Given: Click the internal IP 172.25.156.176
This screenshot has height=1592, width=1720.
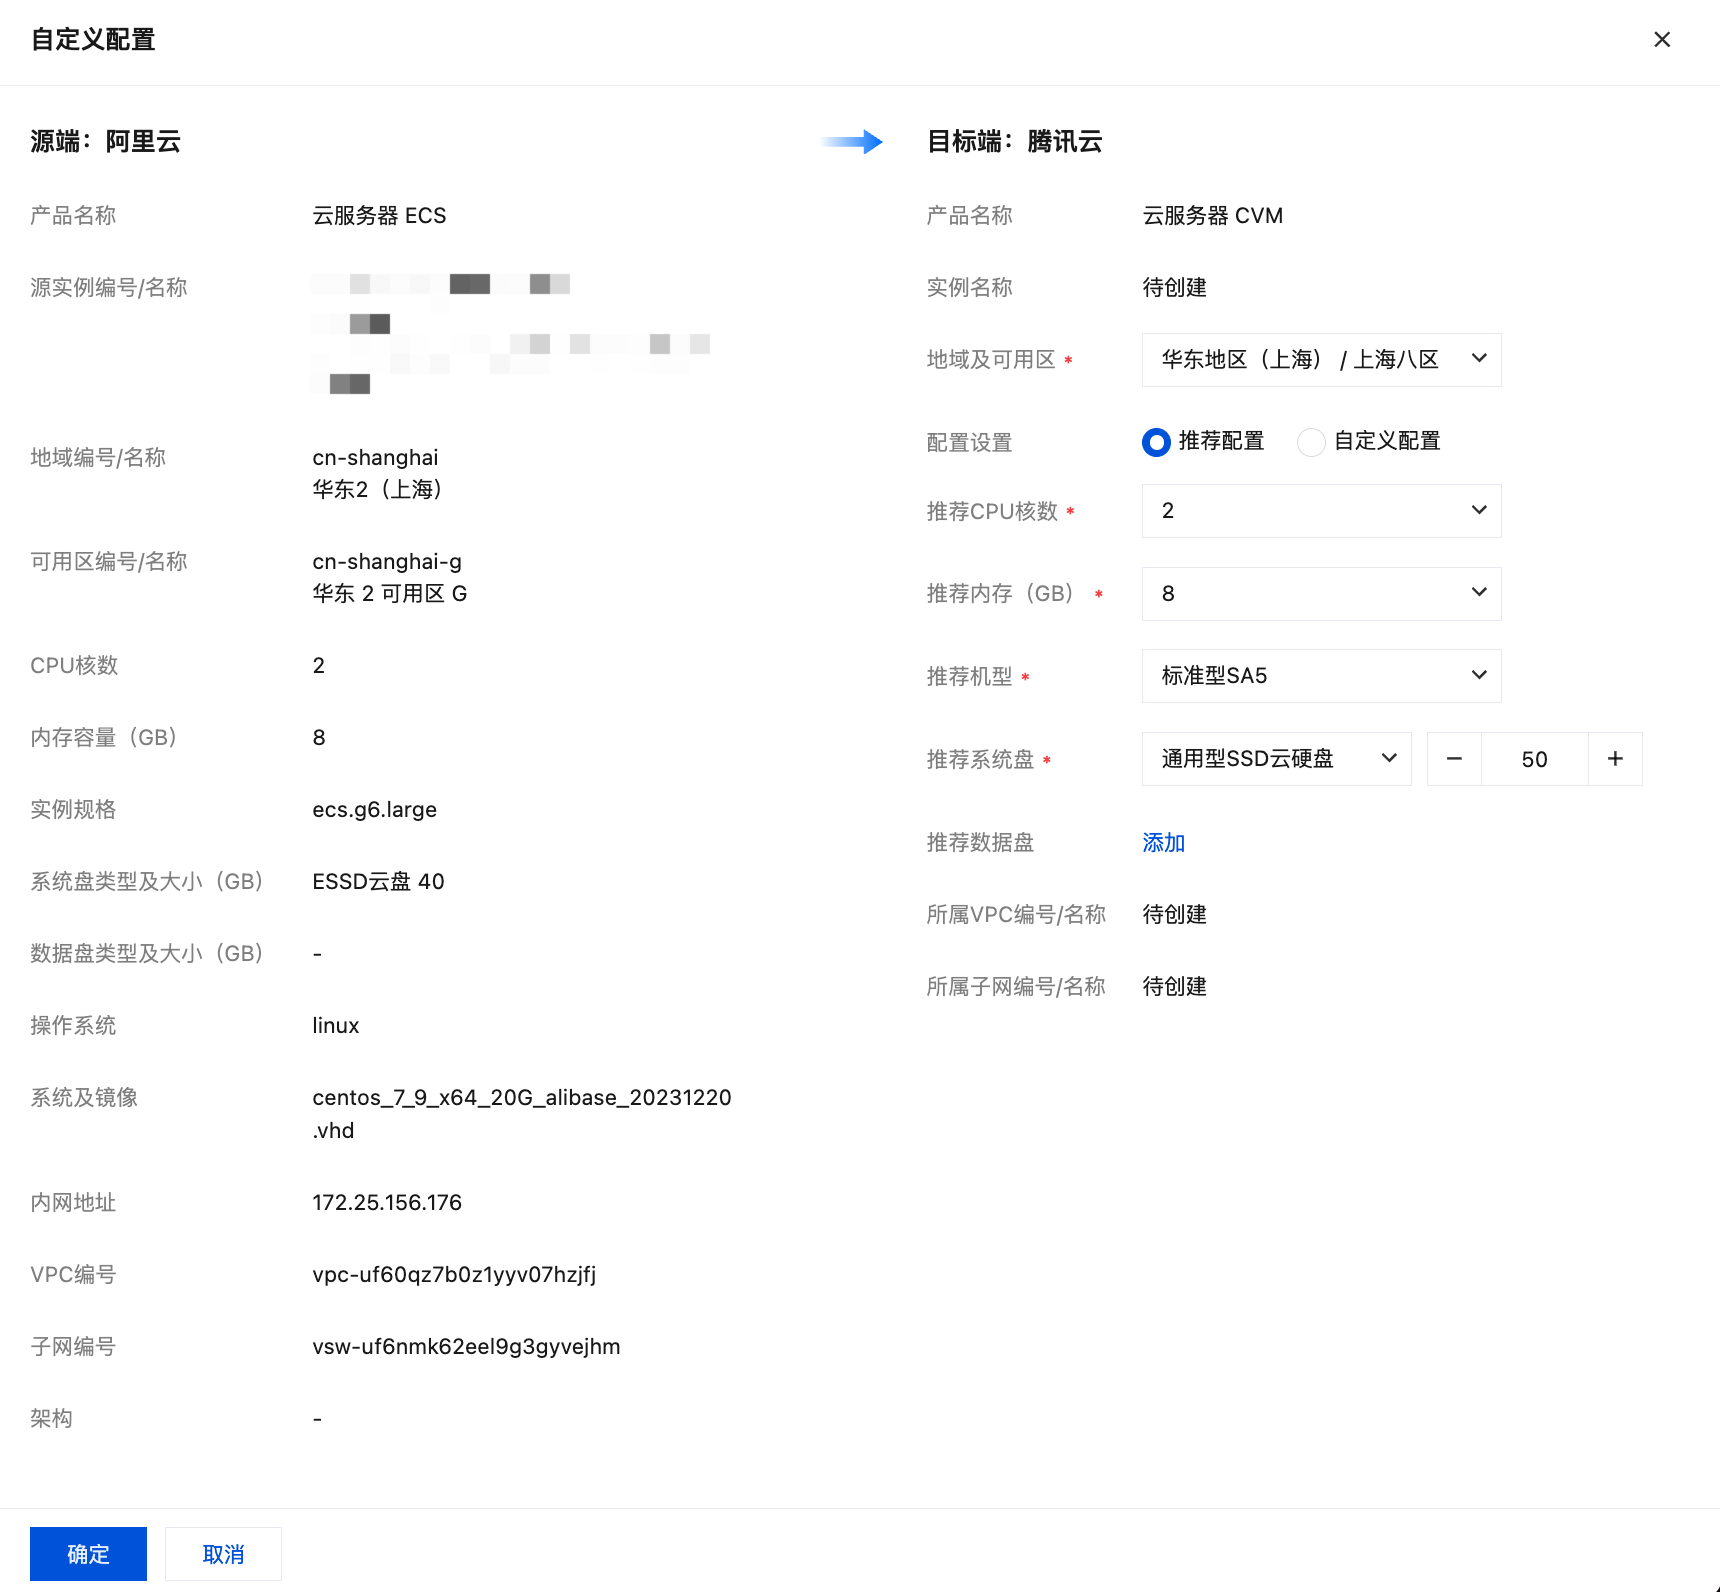Looking at the screenshot, I should 387,1202.
